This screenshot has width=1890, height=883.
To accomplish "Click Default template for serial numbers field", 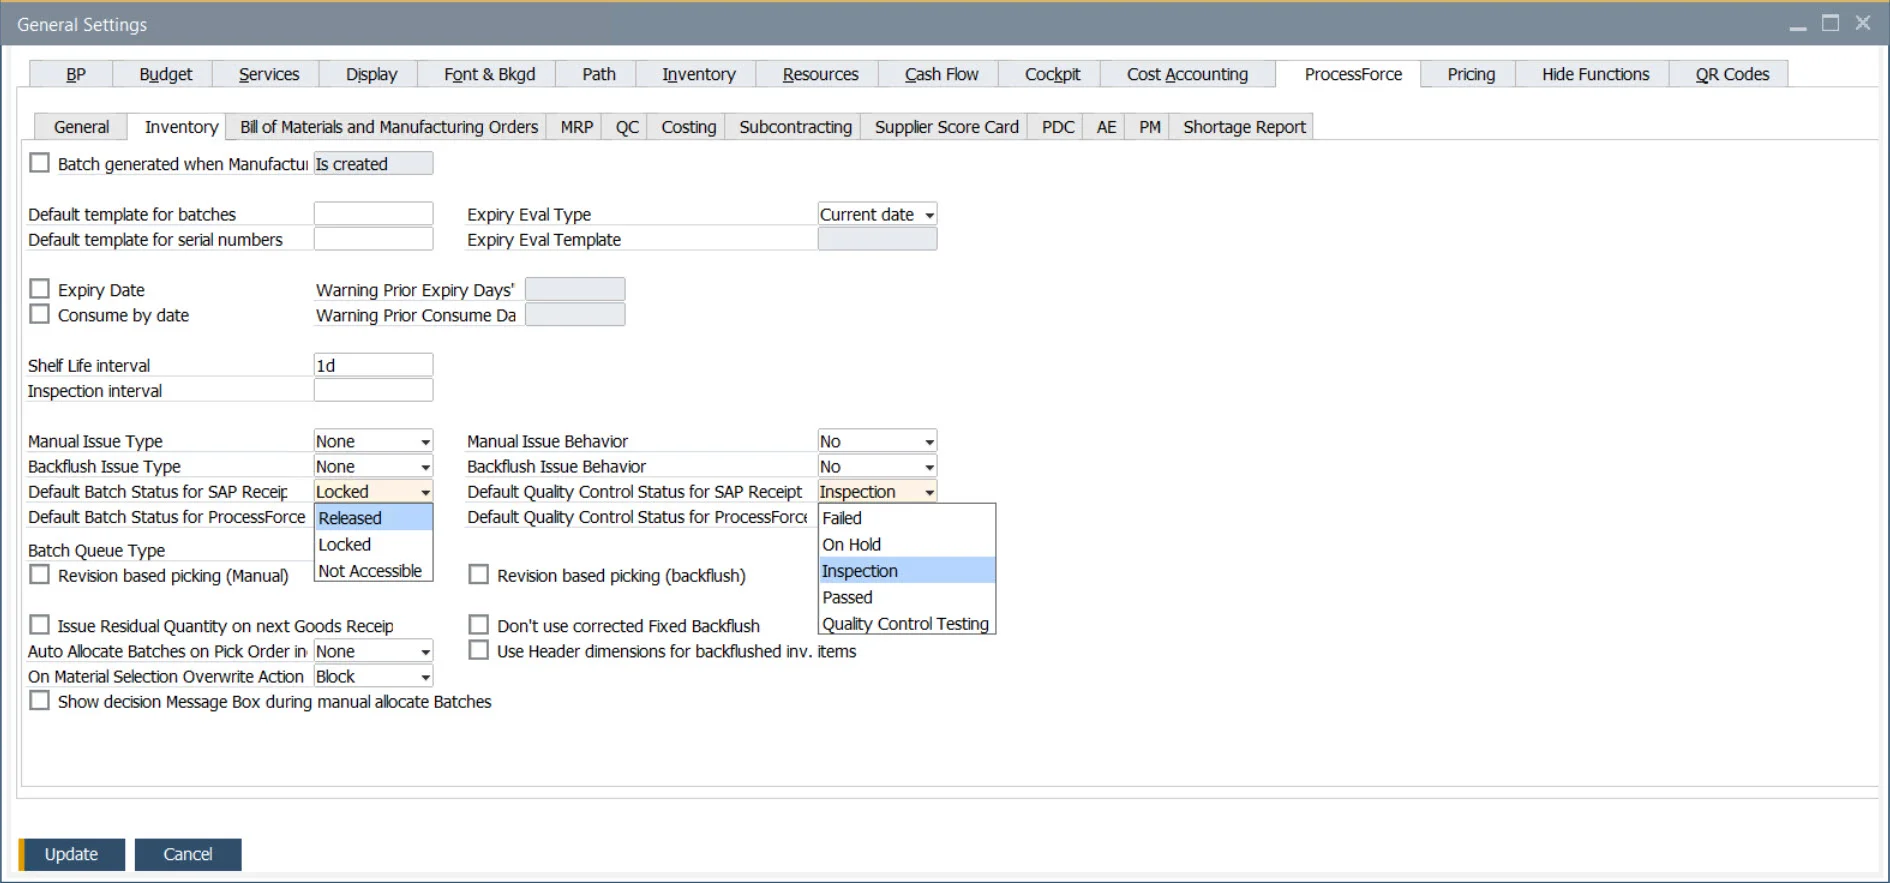I will pos(373,239).
